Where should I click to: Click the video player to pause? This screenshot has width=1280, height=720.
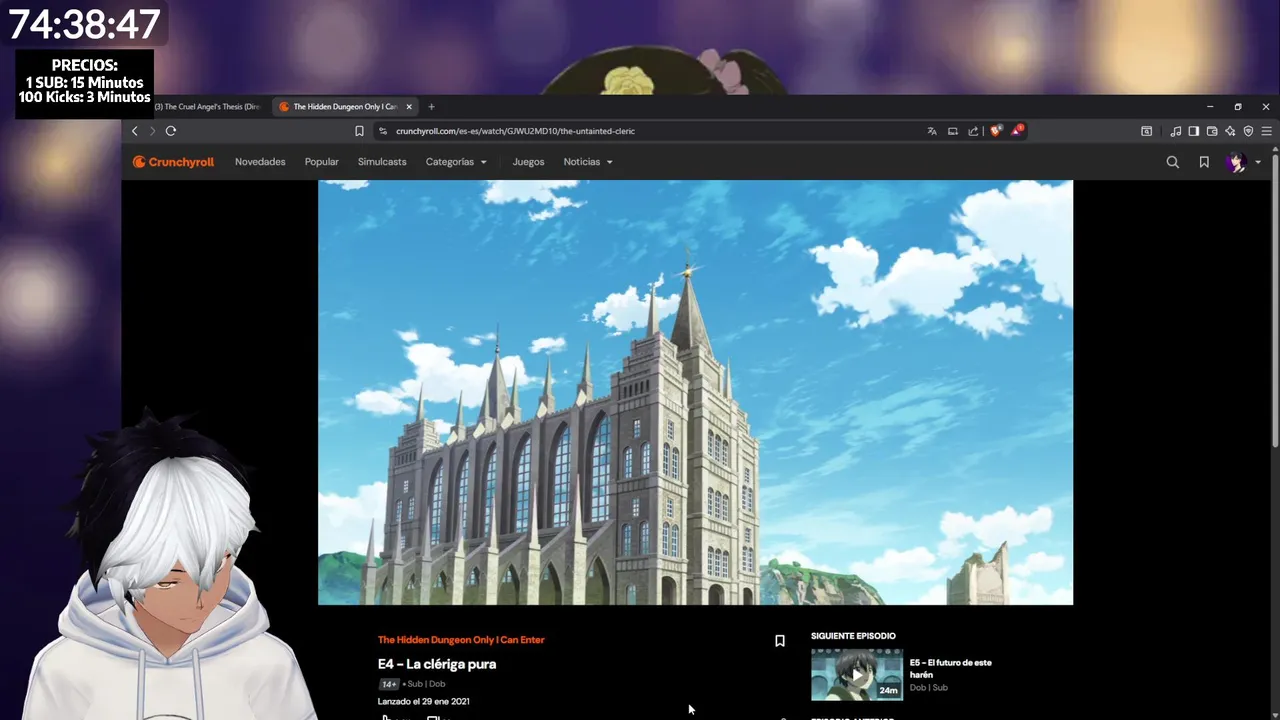pyautogui.click(x=695, y=392)
